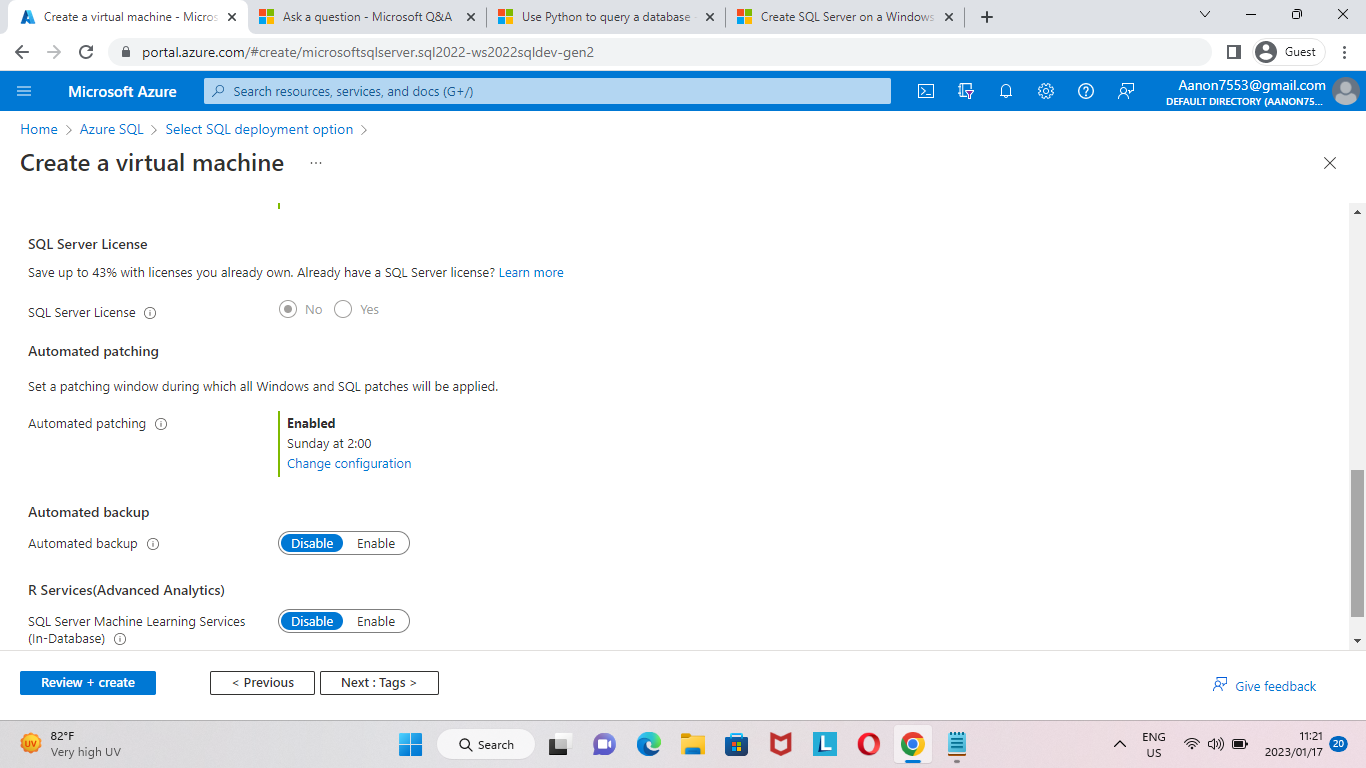Show info for SQL Server License
The image size is (1366, 768).
pyautogui.click(x=150, y=313)
